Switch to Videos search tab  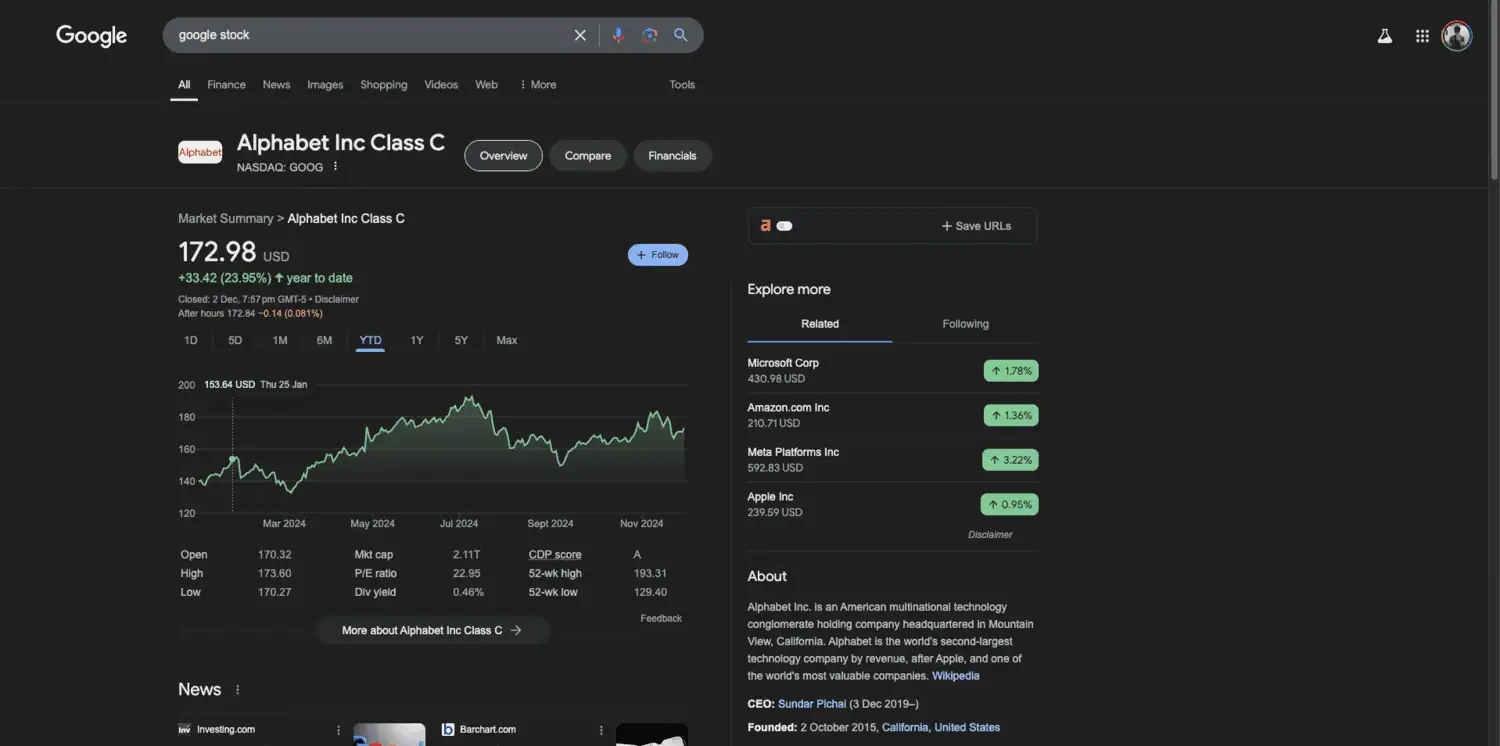[x=441, y=85]
